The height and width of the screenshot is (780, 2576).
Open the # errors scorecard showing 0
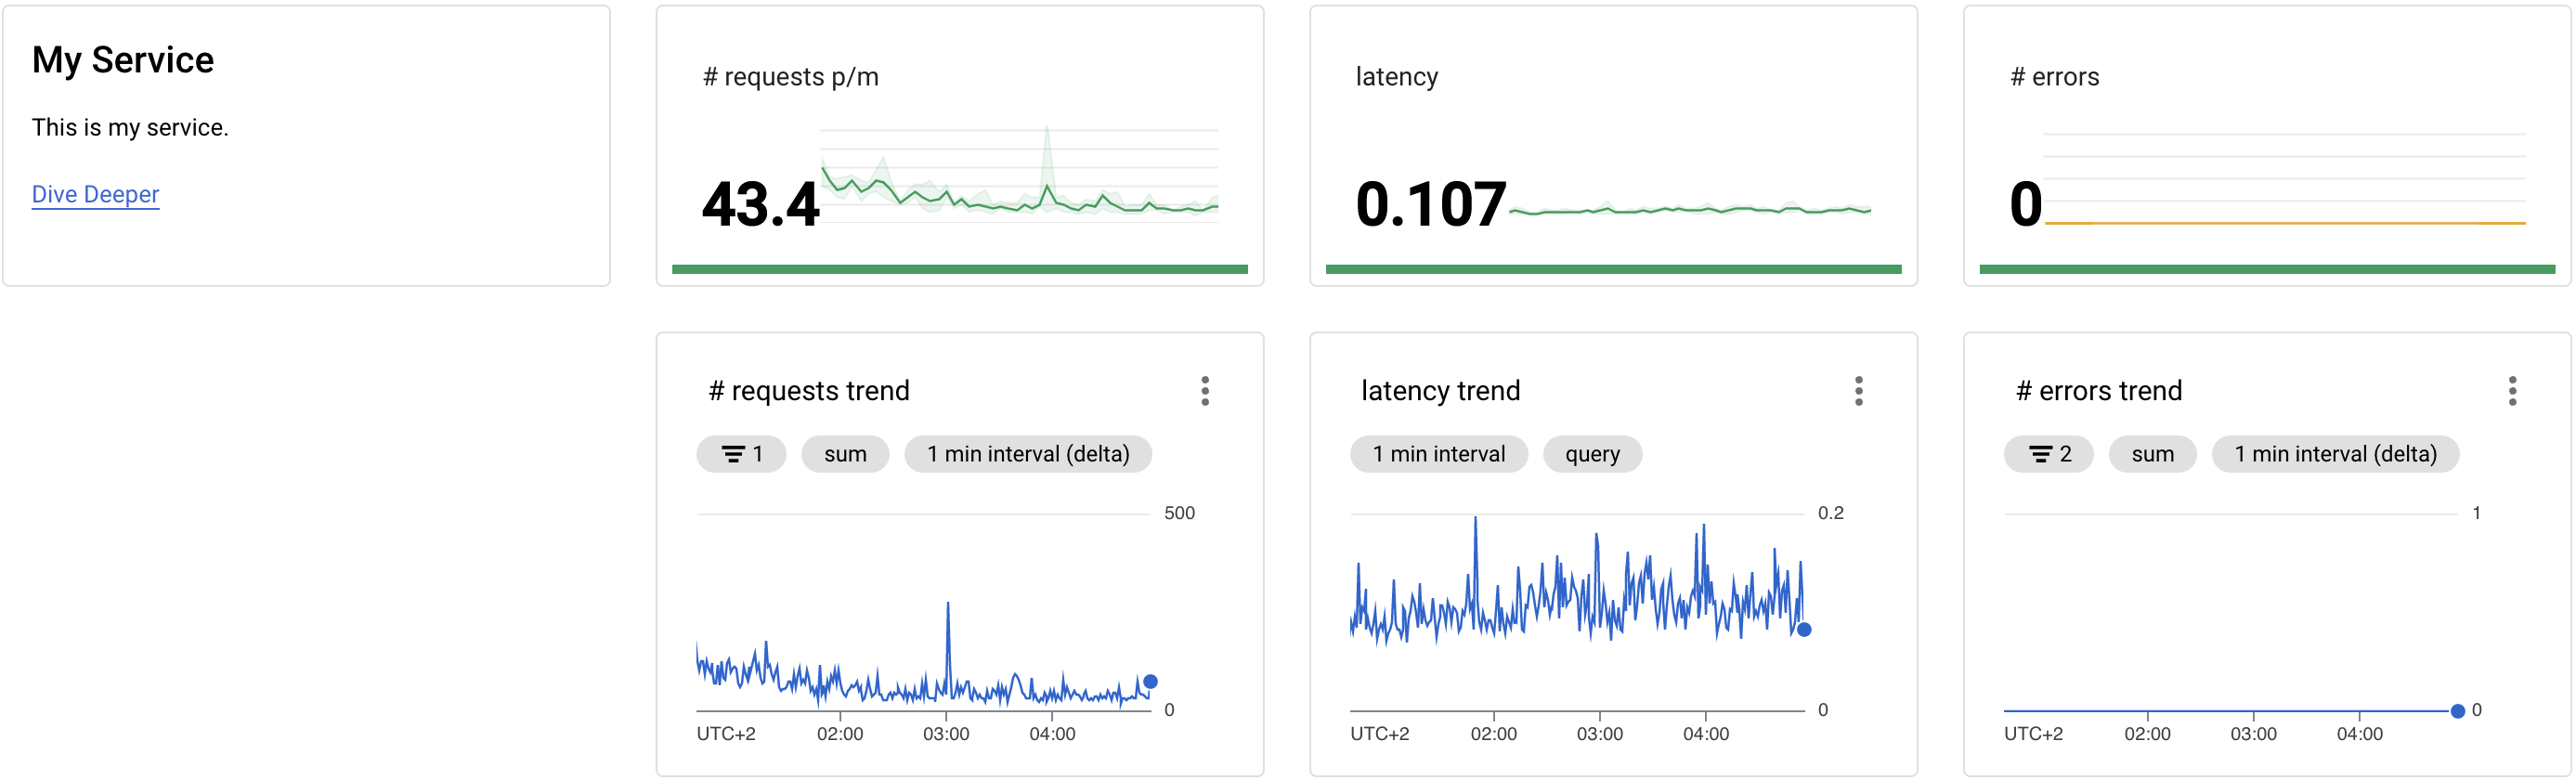point(2267,146)
